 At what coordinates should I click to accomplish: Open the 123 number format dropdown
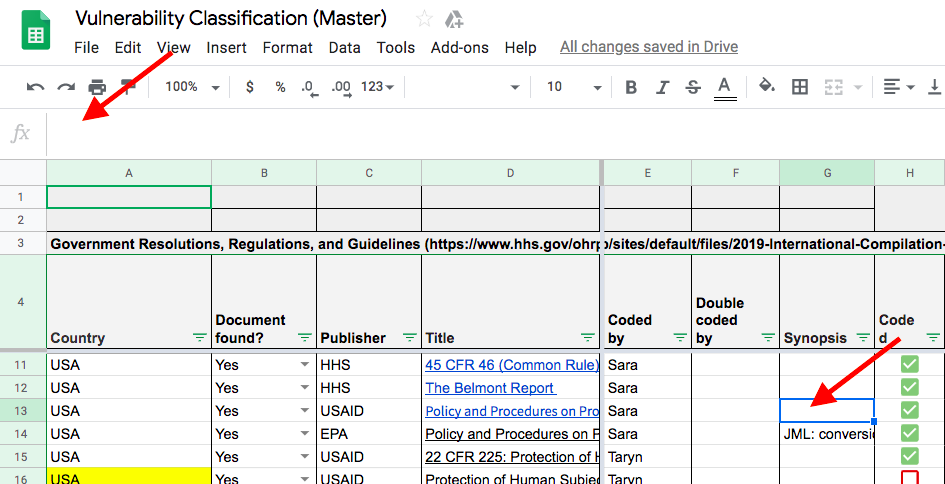point(378,87)
